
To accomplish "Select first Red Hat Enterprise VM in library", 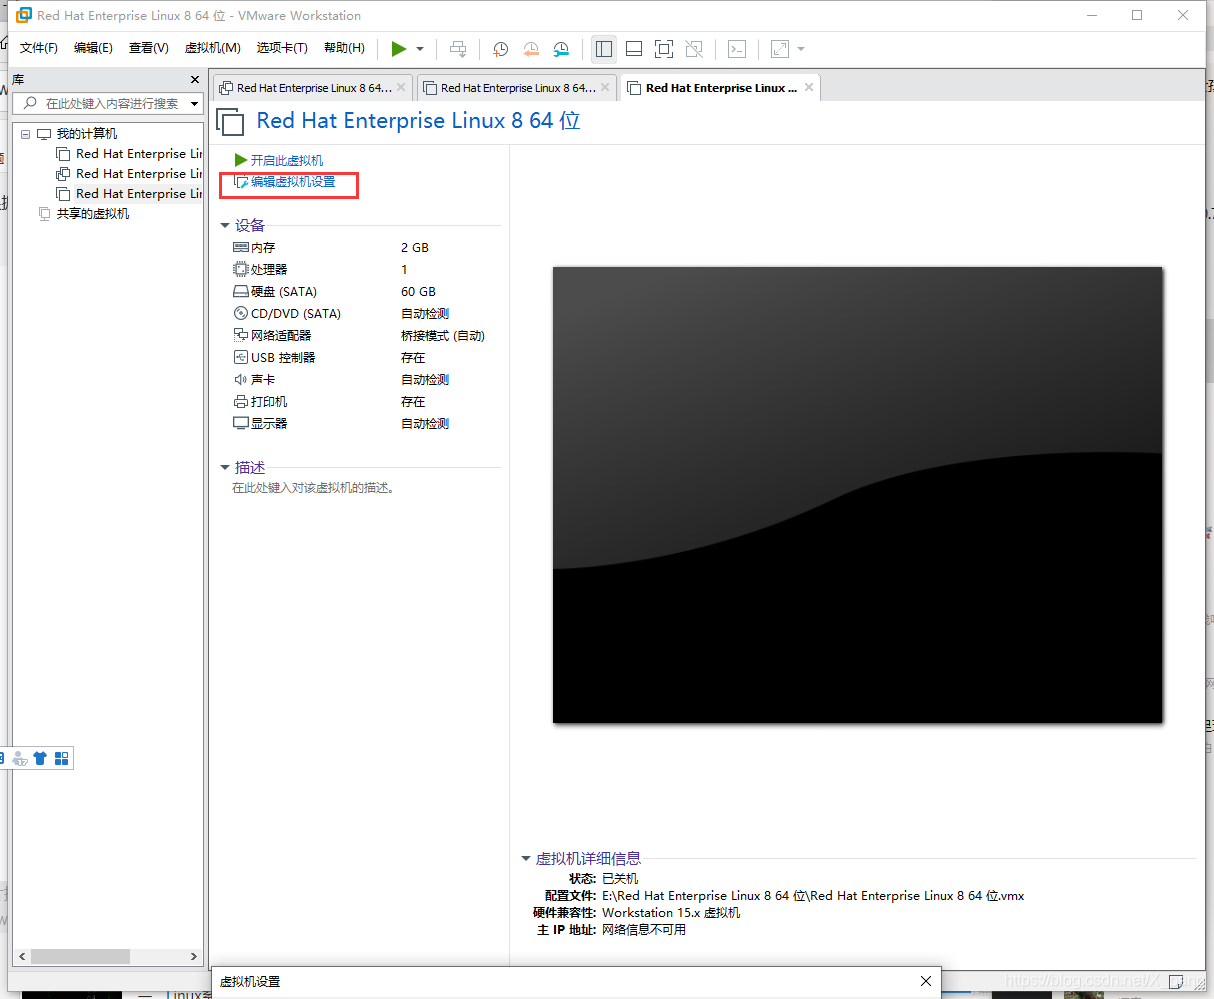I will click(129, 154).
